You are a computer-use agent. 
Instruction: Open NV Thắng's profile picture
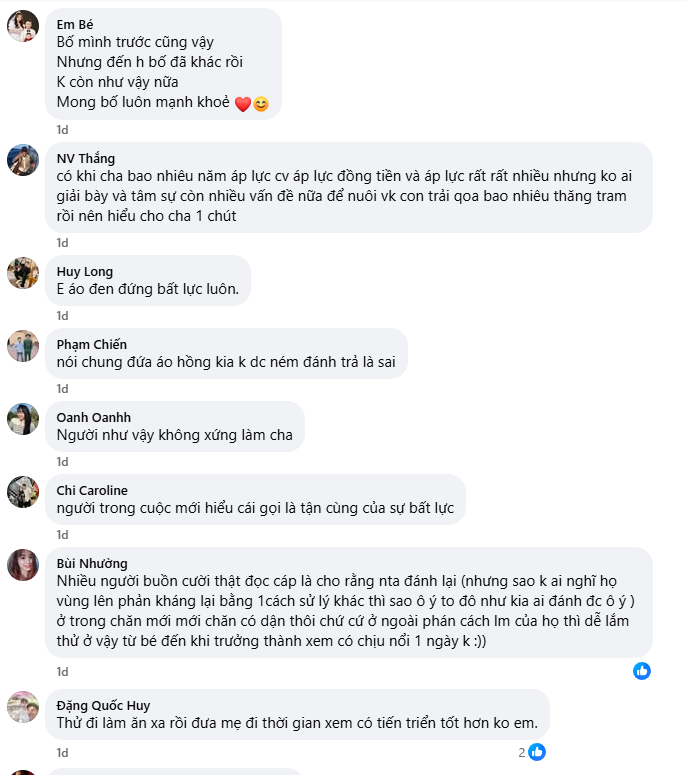click(x=23, y=160)
